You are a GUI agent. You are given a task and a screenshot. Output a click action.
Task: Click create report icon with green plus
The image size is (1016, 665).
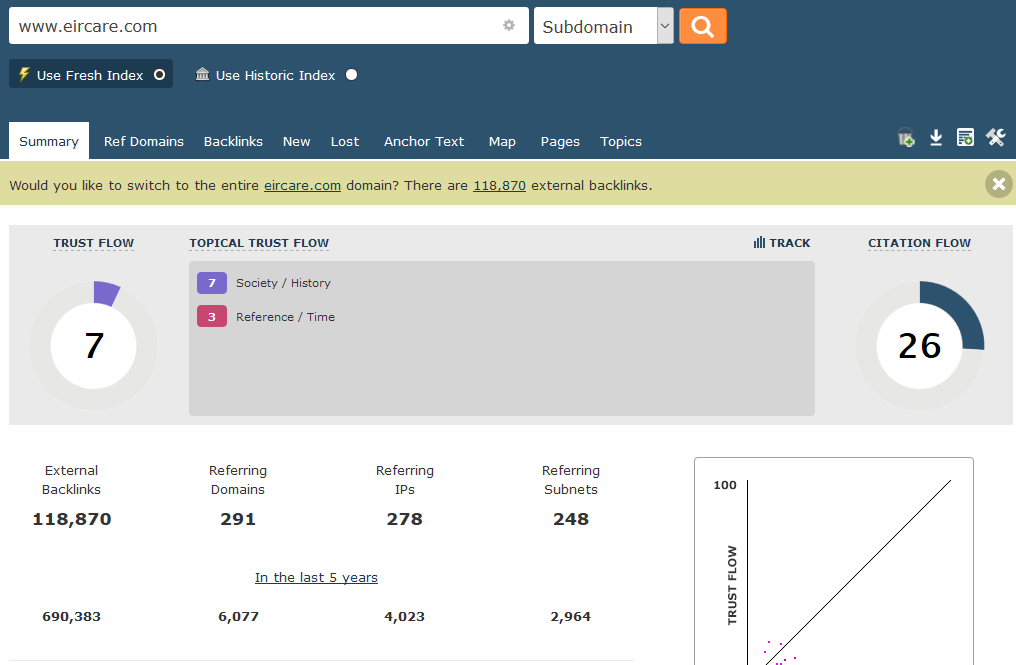(x=965, y=138)
